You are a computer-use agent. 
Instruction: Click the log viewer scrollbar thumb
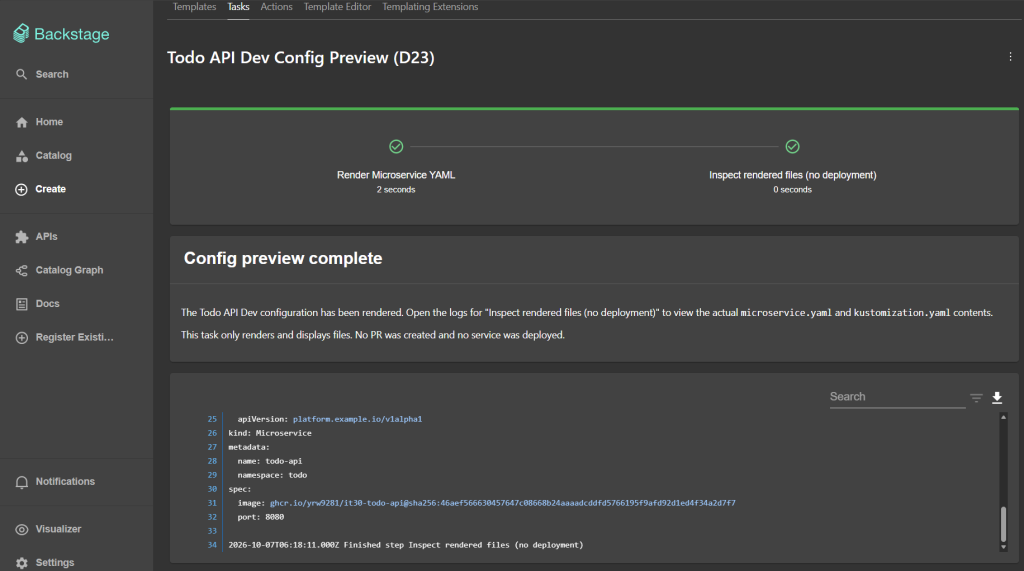[x=1004, y=524]
